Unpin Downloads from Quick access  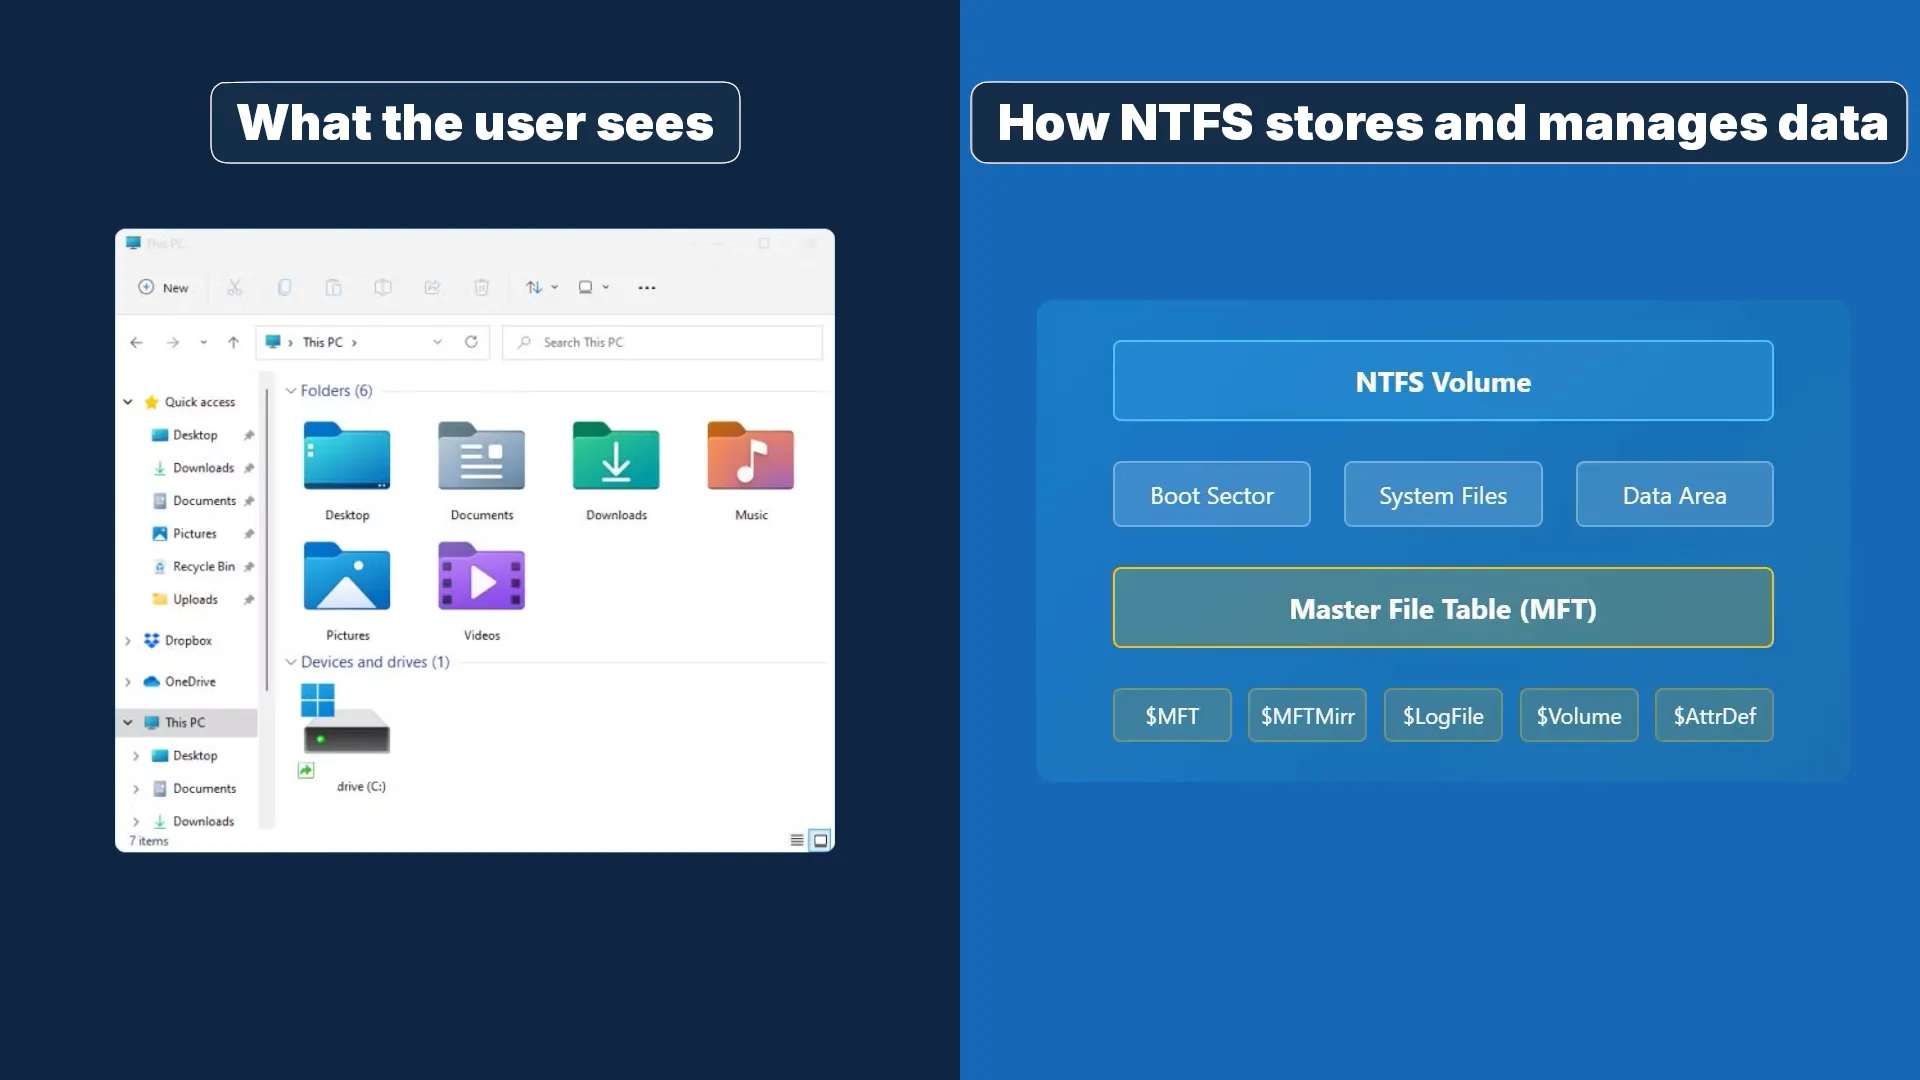[249, 467]
